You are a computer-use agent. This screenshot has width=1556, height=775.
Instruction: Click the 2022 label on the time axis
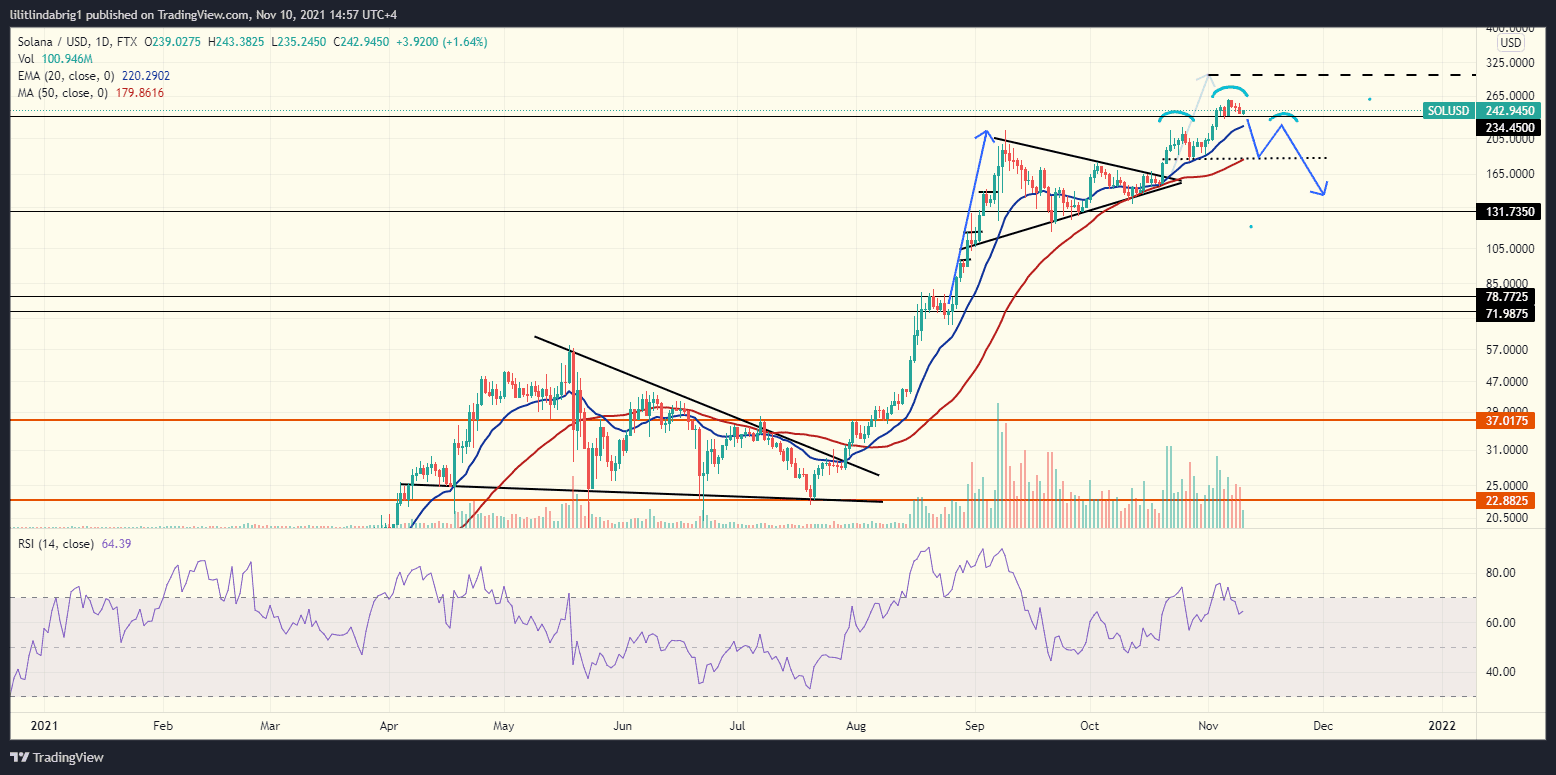1441,726
